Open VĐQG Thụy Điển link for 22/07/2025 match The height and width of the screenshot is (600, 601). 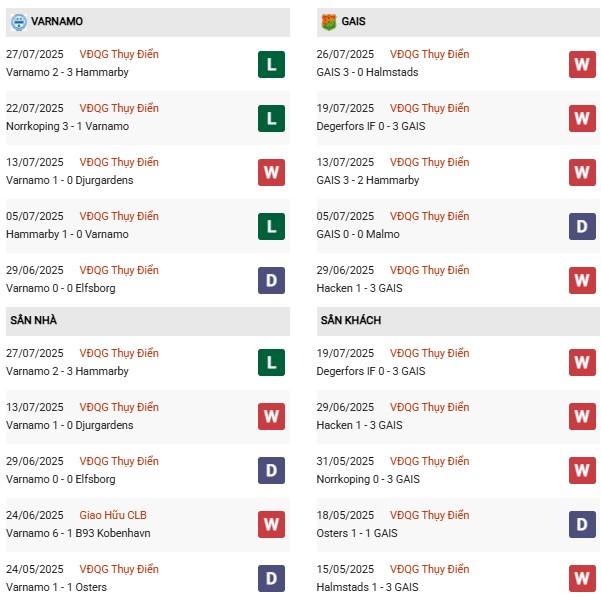click(x=120, y=108)
